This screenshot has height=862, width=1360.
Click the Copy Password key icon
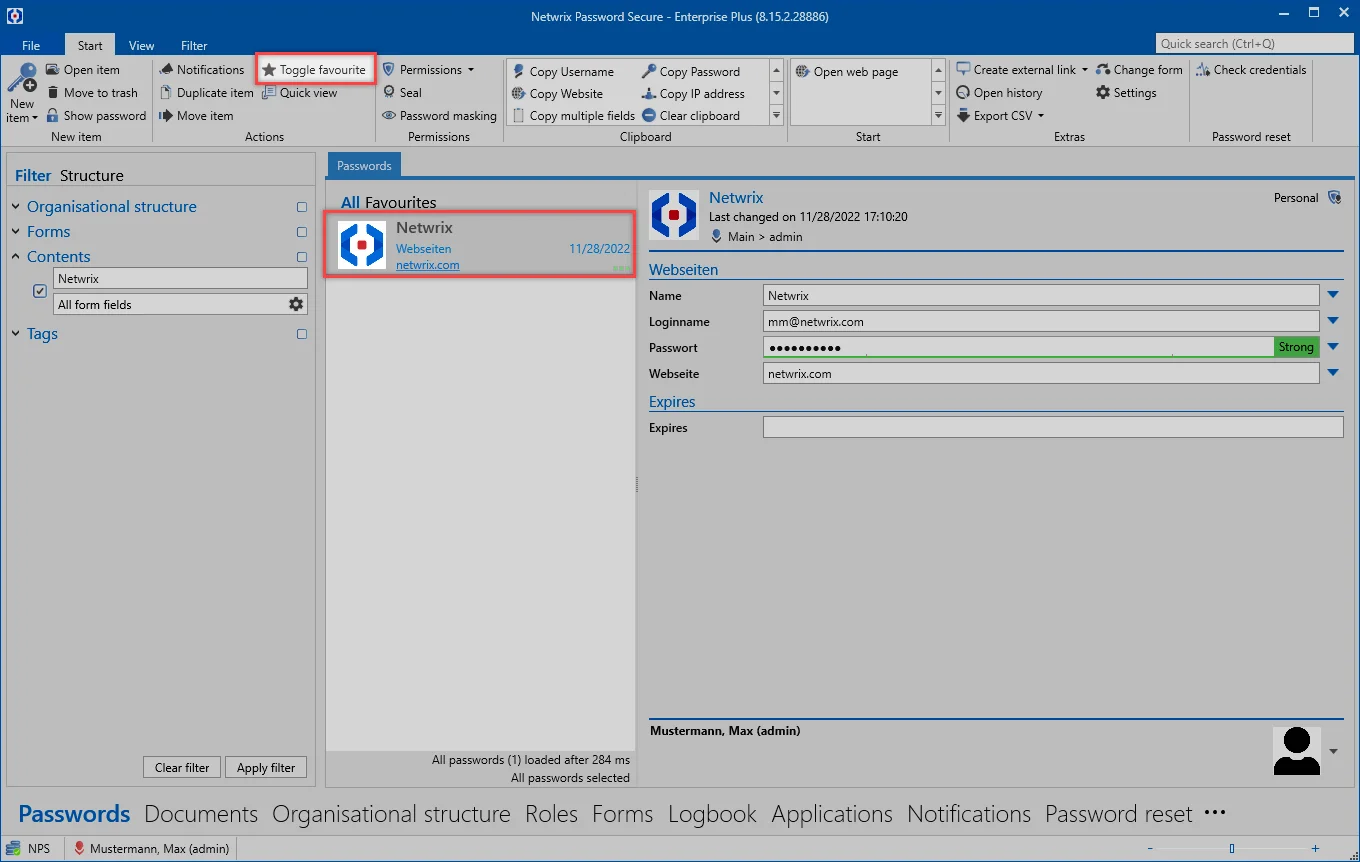tap(649, 71)
